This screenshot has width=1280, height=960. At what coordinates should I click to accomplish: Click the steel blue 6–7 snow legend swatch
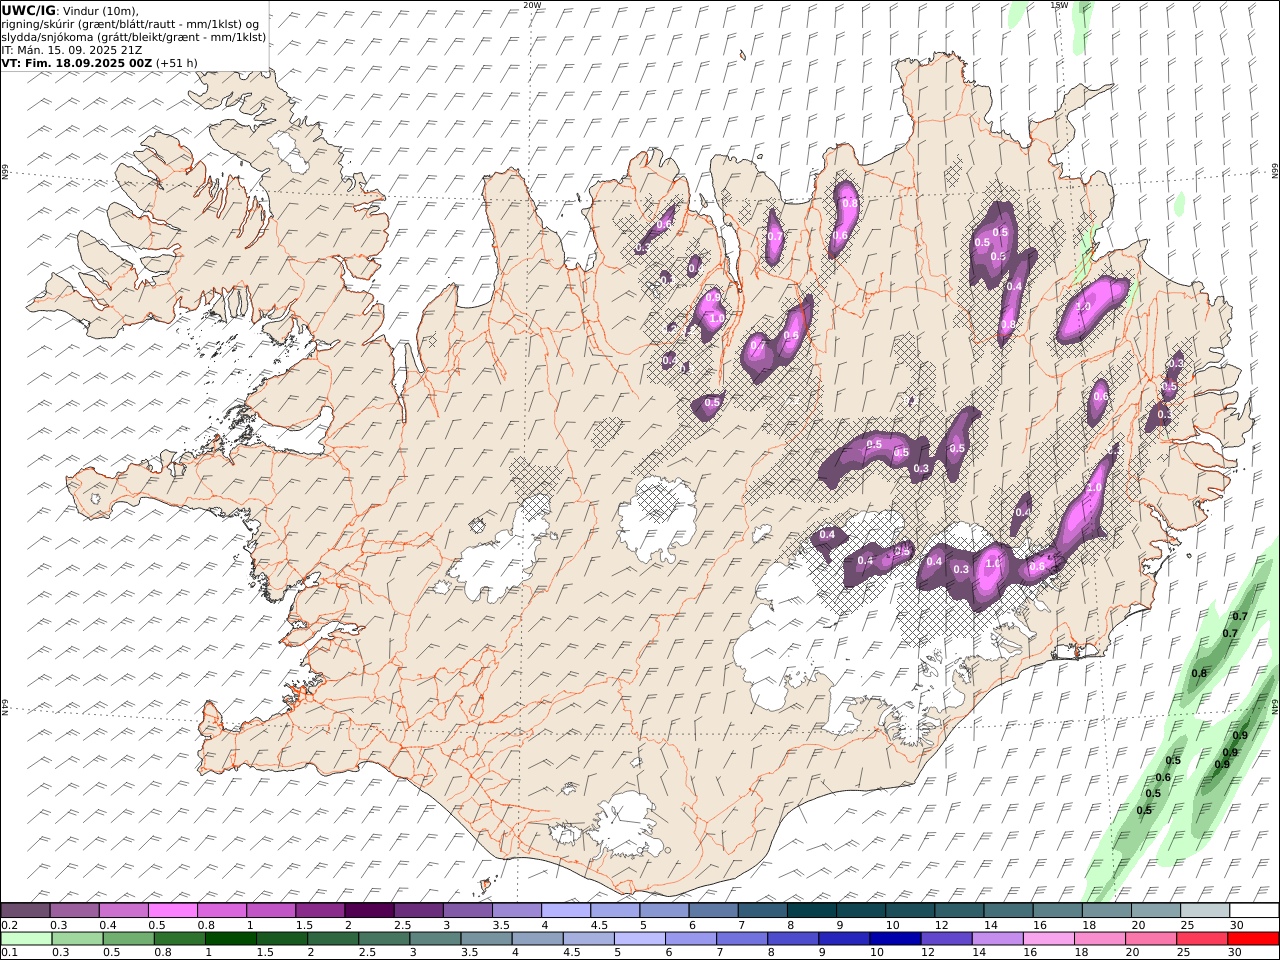(712, 911)
